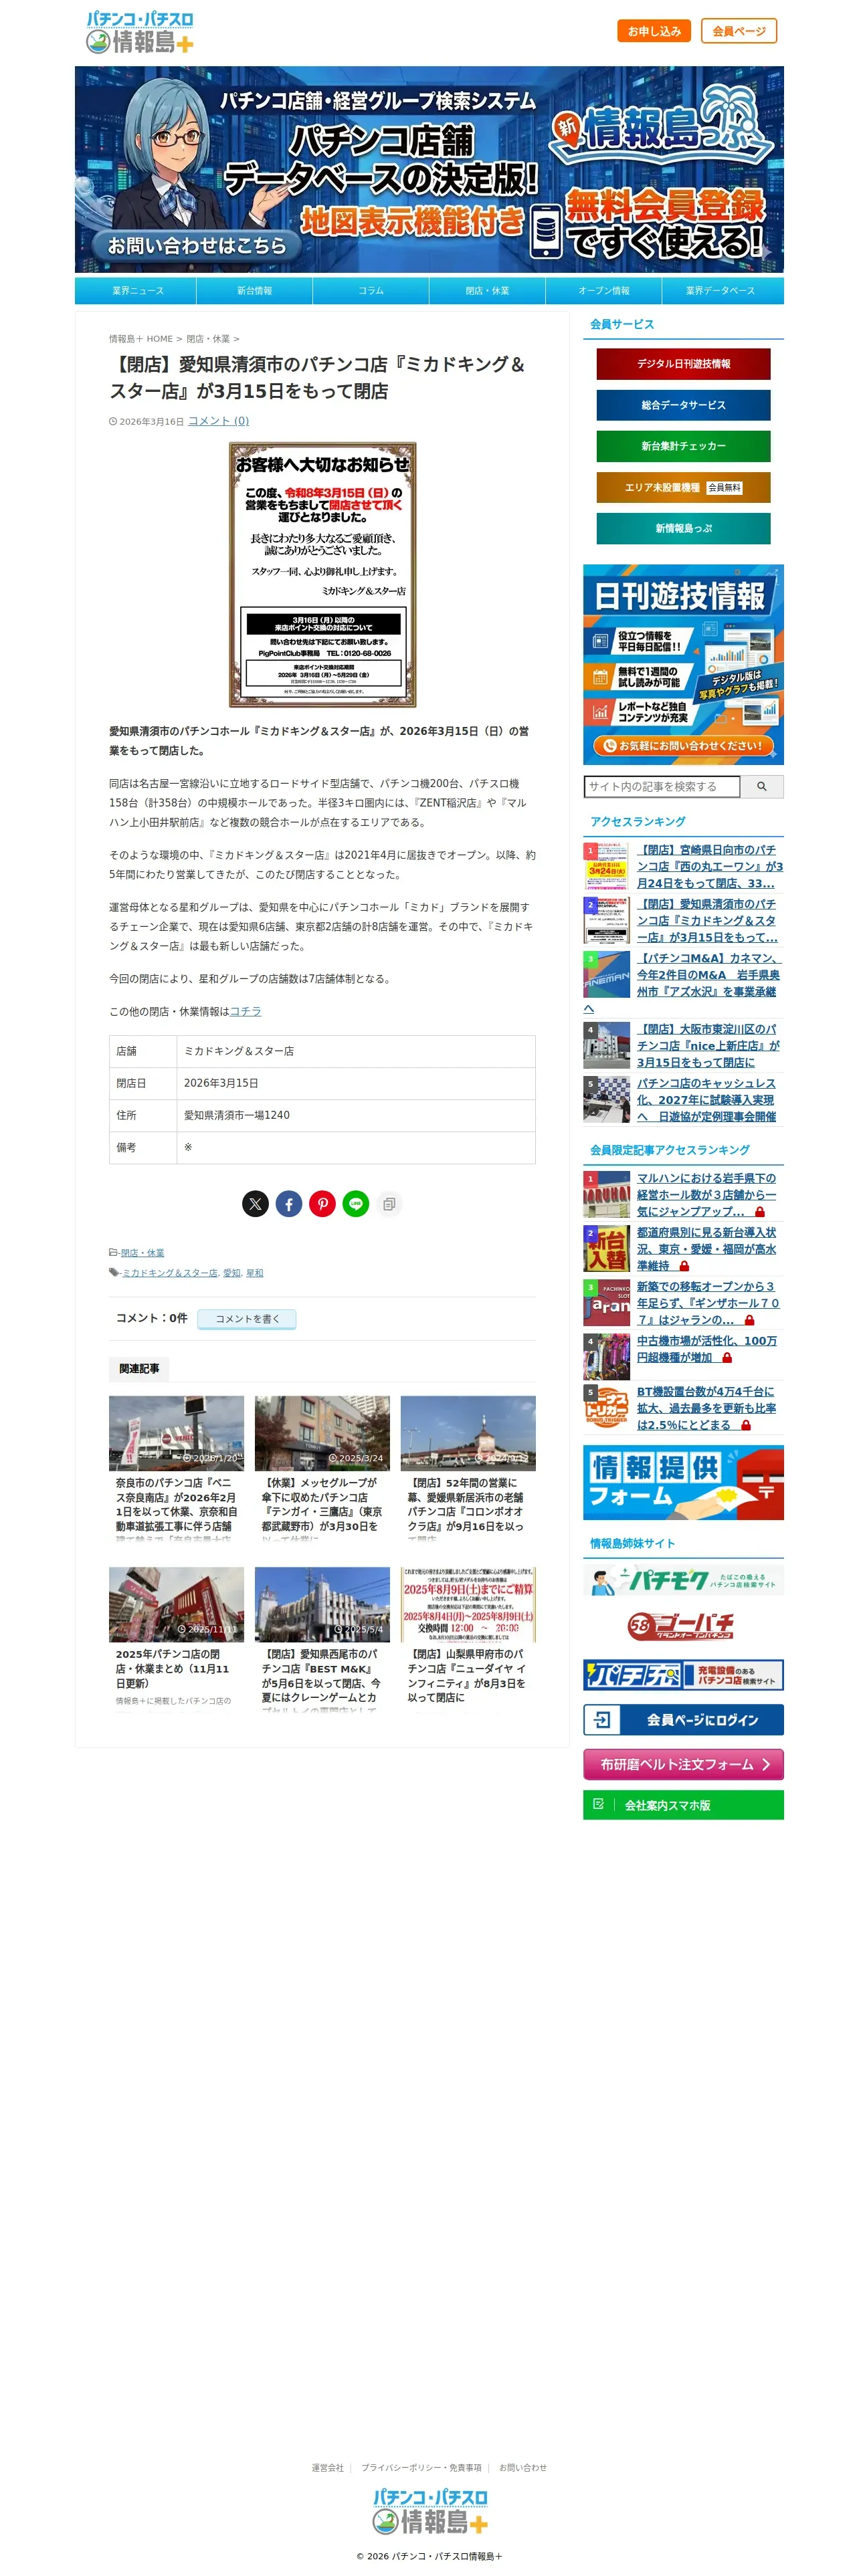Open ranking article about nice上新庄店 closure
859x2576 pixels.
point(709,1045)
